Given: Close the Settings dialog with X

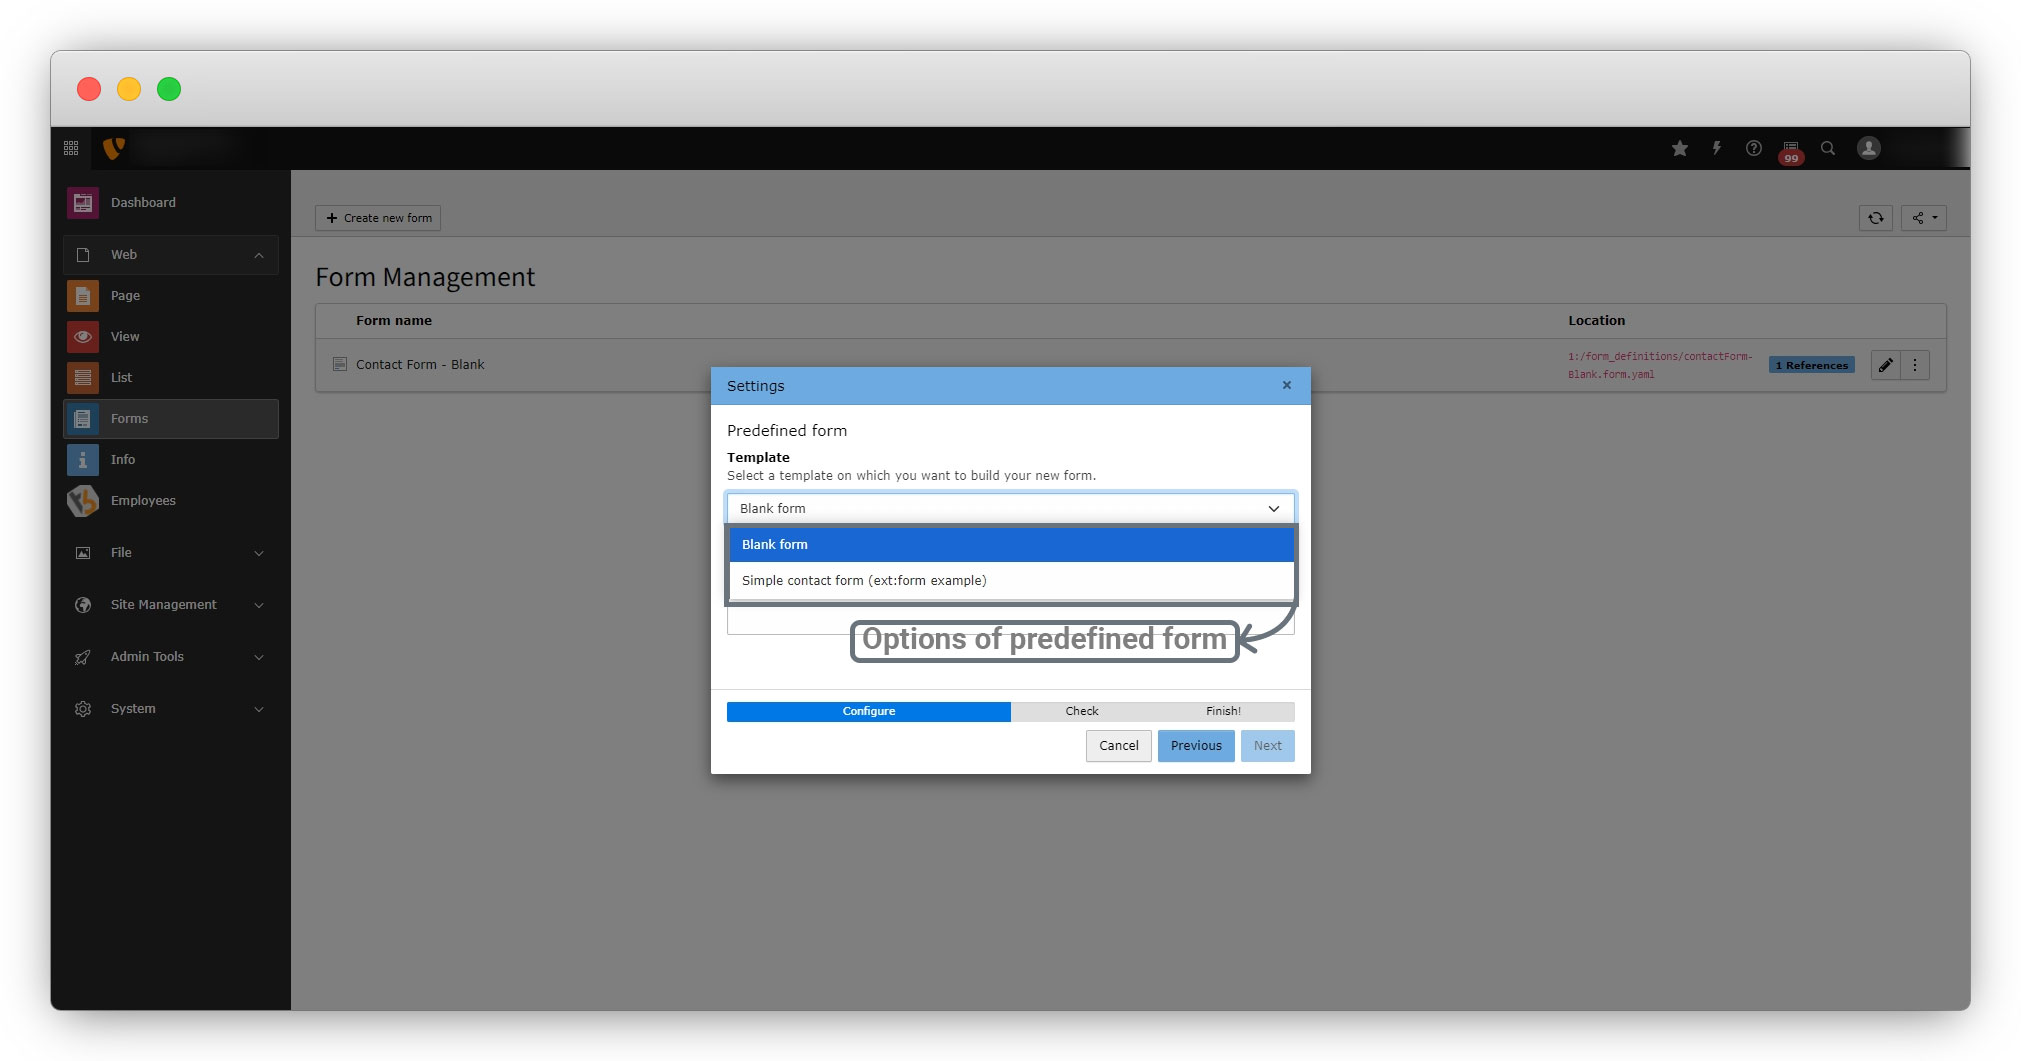Looking at the screenshot, I should click(1286, 385).
